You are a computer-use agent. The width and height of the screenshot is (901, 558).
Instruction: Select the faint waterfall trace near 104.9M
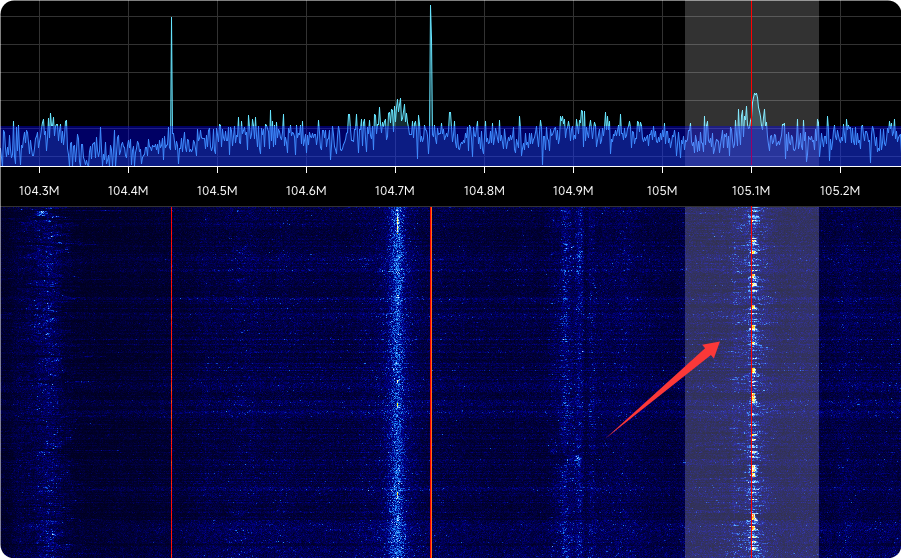click(571, 380)
